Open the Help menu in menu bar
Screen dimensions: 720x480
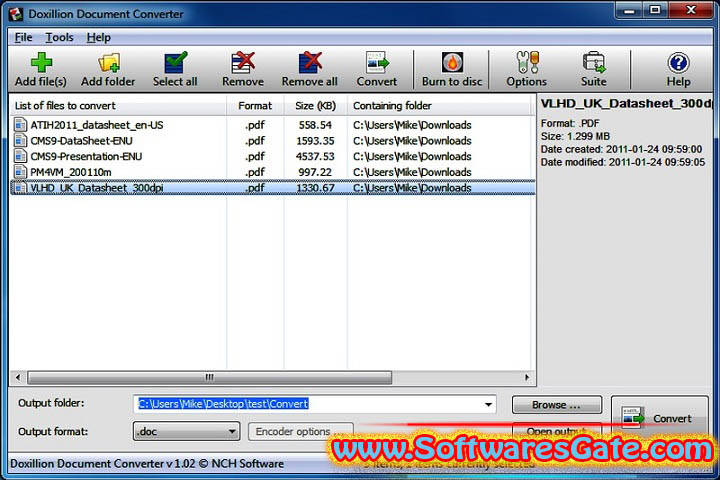tap(98, 37)
